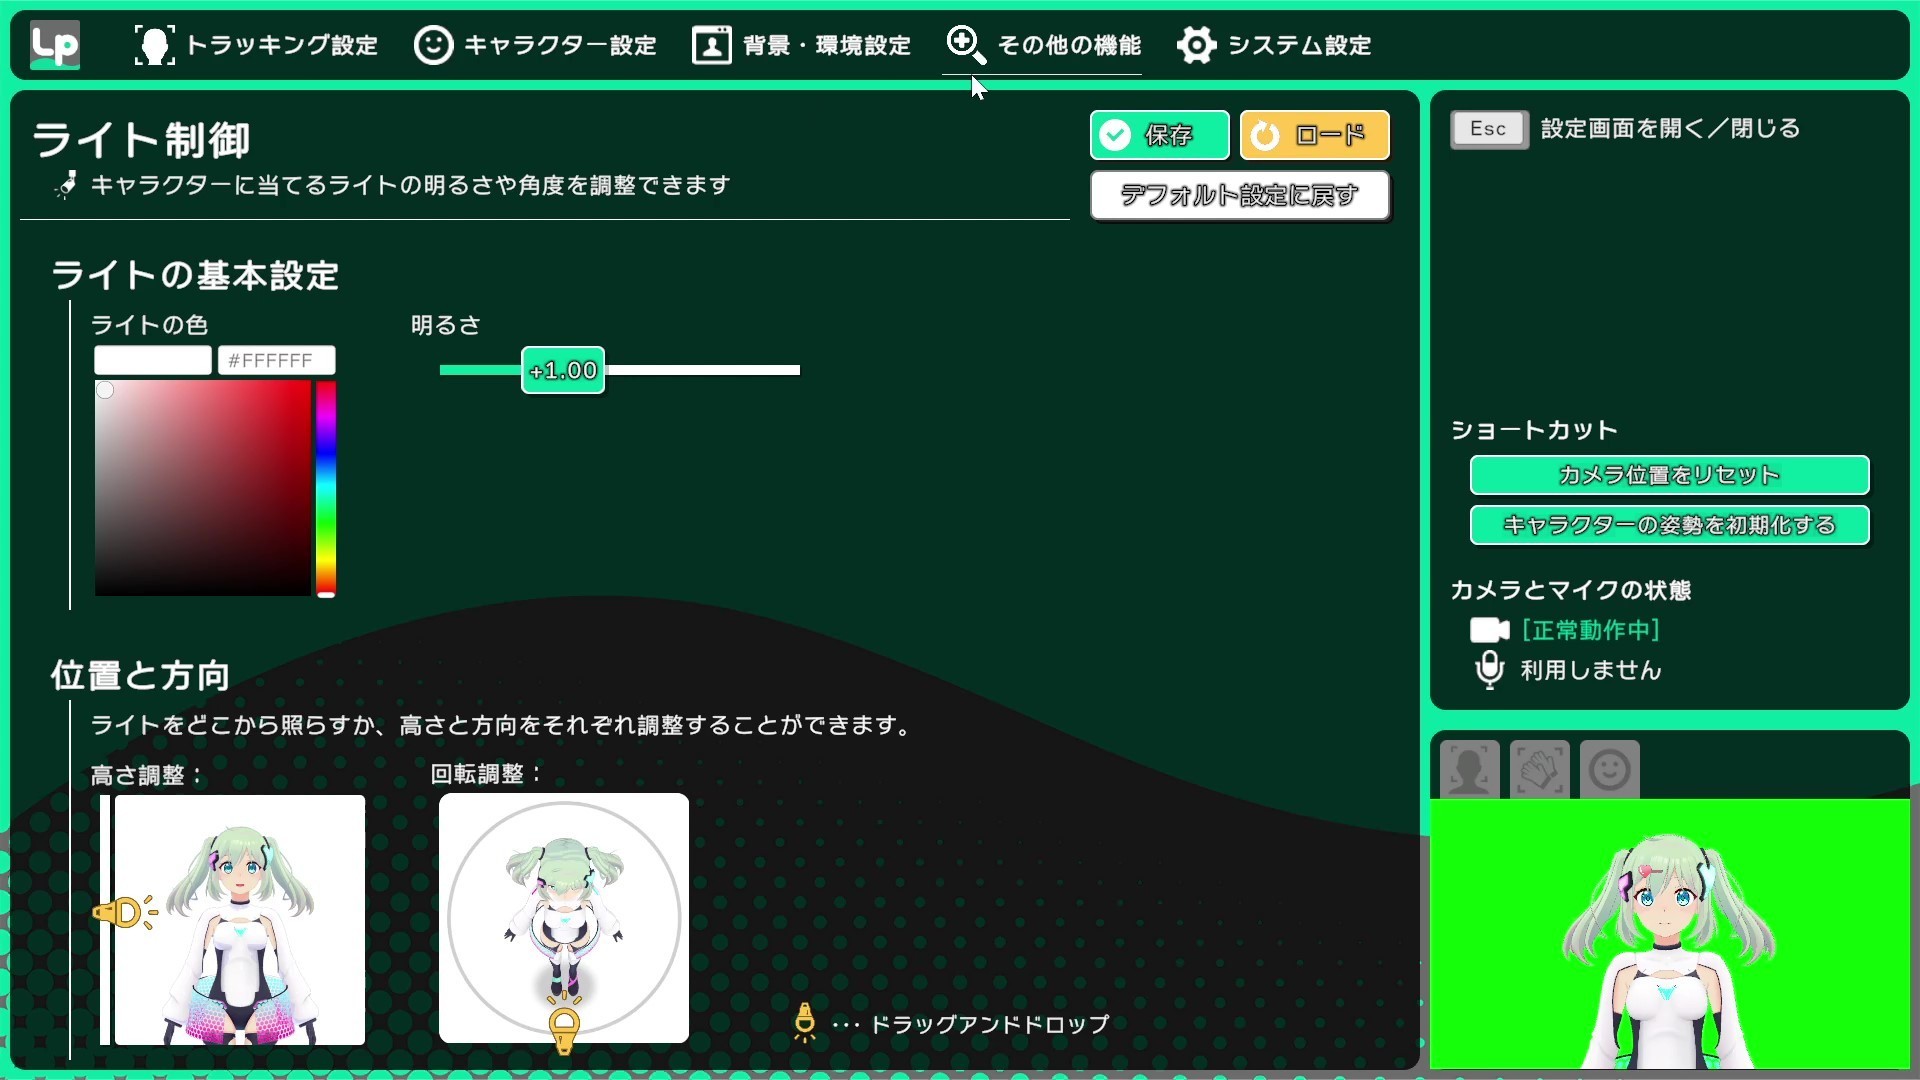Click the Lp logo icon
Image resolution: width=1920 pixels, height=1080 pixels.
pyautogui.click(x=55, y=44)
